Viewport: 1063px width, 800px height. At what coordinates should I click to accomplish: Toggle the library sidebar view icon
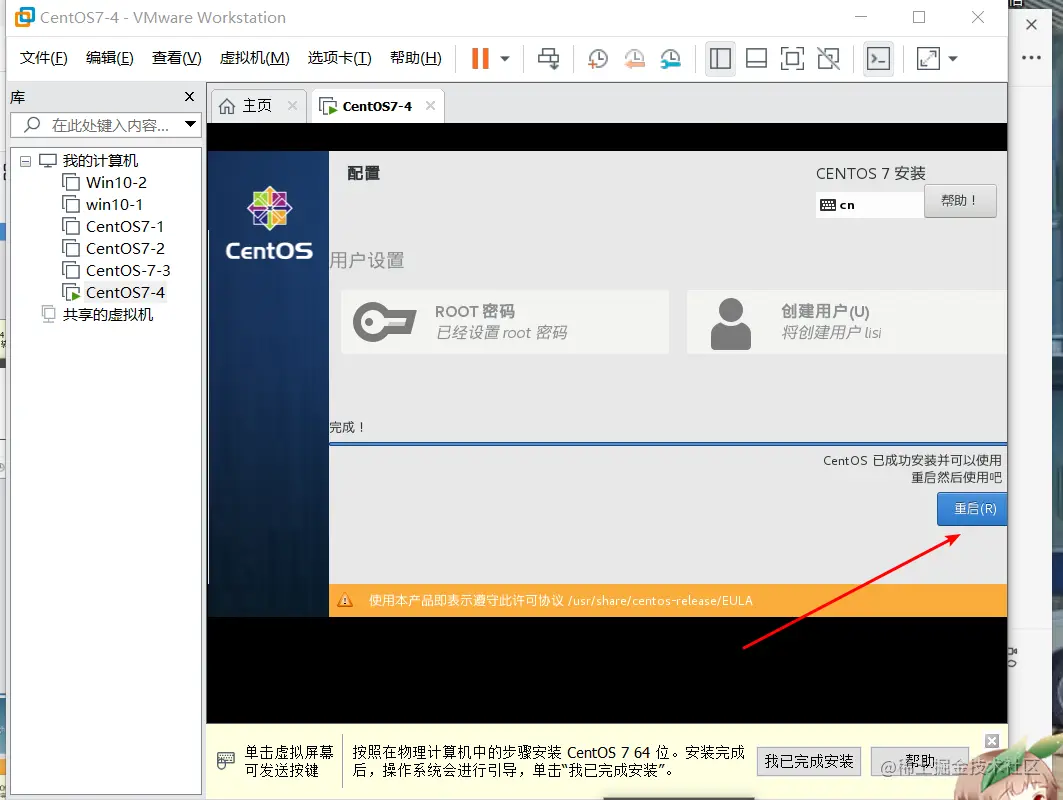pos(720,59)
